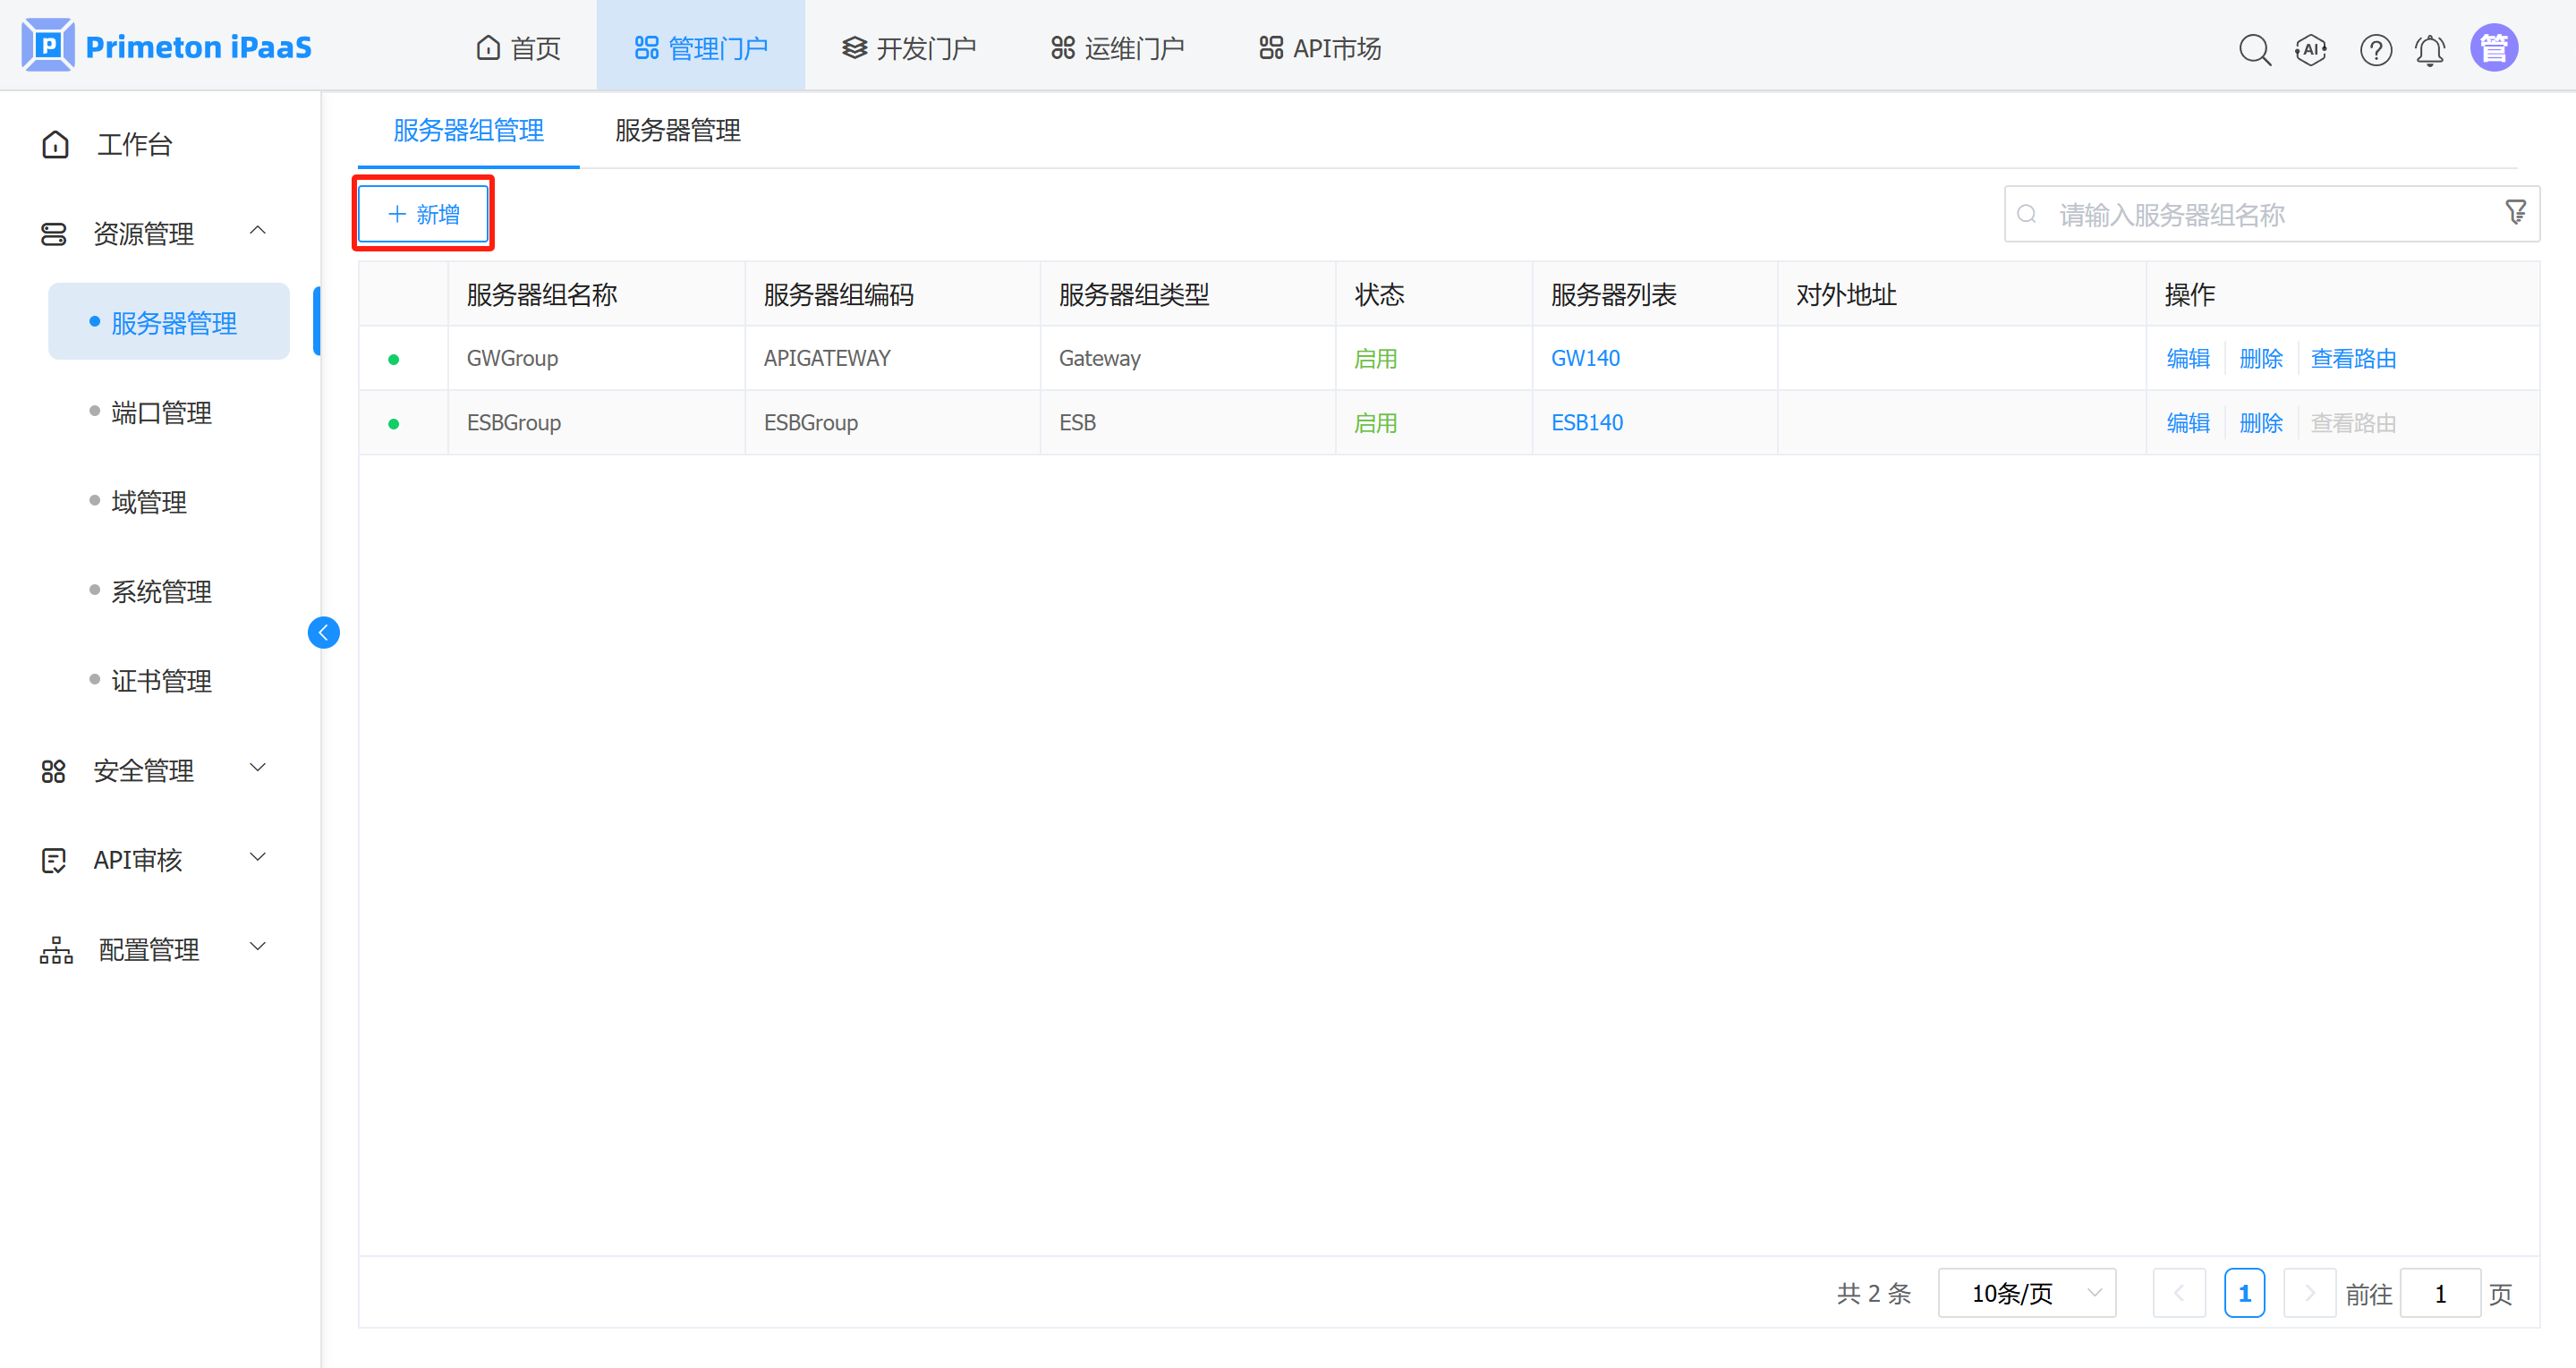
Task: Click the Primeton iPaaS logo
Action: click(x=166, y=44)
